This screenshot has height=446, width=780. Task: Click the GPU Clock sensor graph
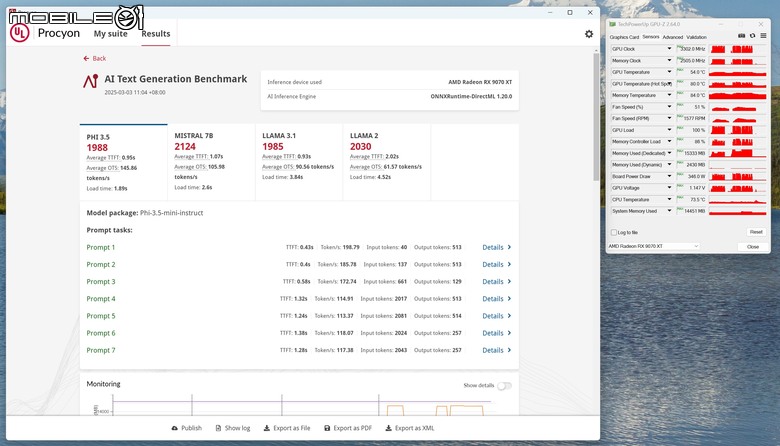coord(737,49)
